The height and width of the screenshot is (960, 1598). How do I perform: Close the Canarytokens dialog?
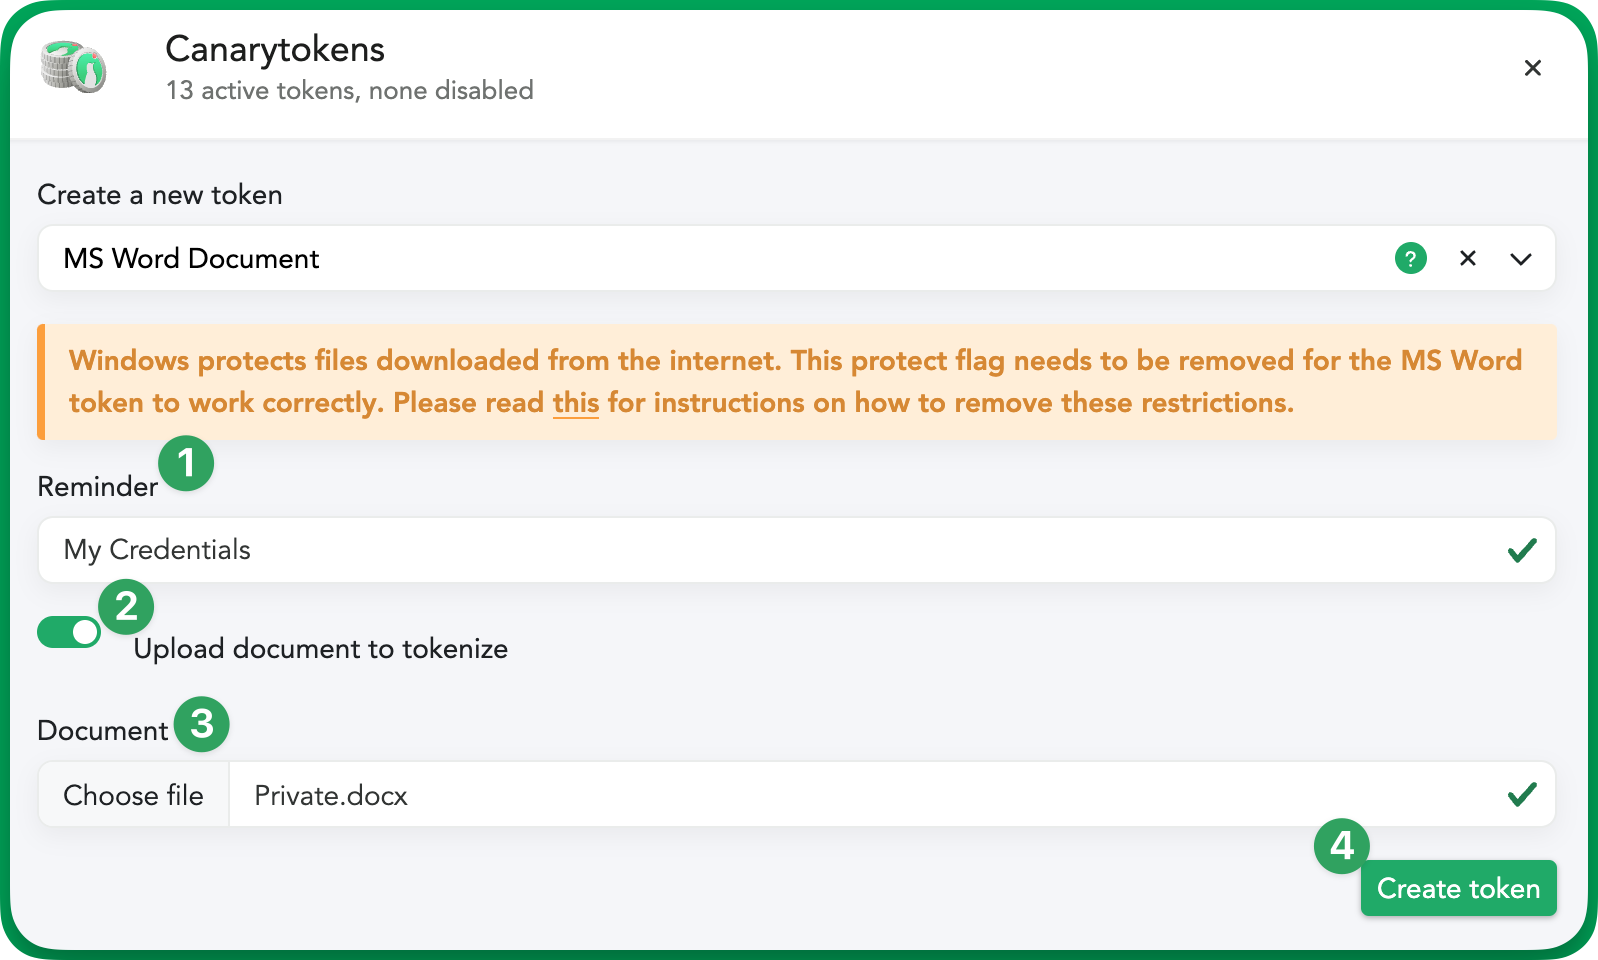coord(1532,68)
